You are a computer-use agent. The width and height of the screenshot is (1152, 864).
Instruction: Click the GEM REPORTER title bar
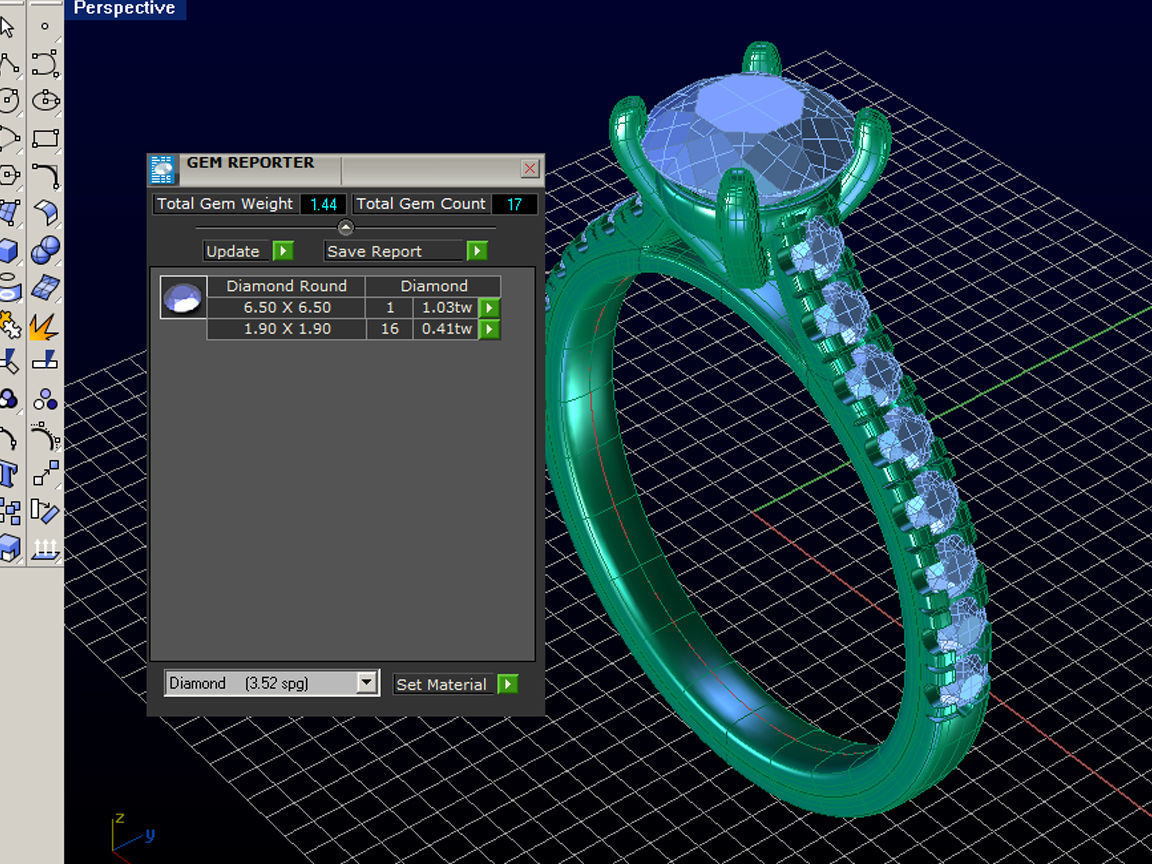click(x=345, y=169)
